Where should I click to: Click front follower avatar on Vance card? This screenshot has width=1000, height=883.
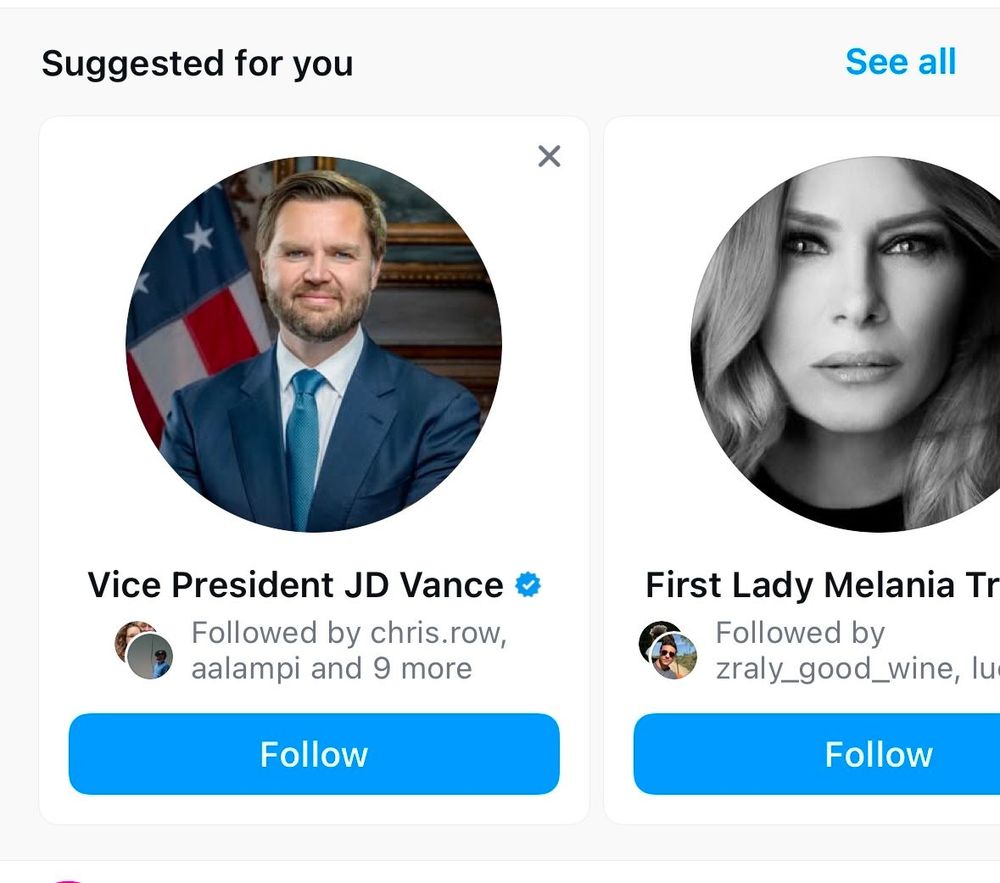coord(151,658)
